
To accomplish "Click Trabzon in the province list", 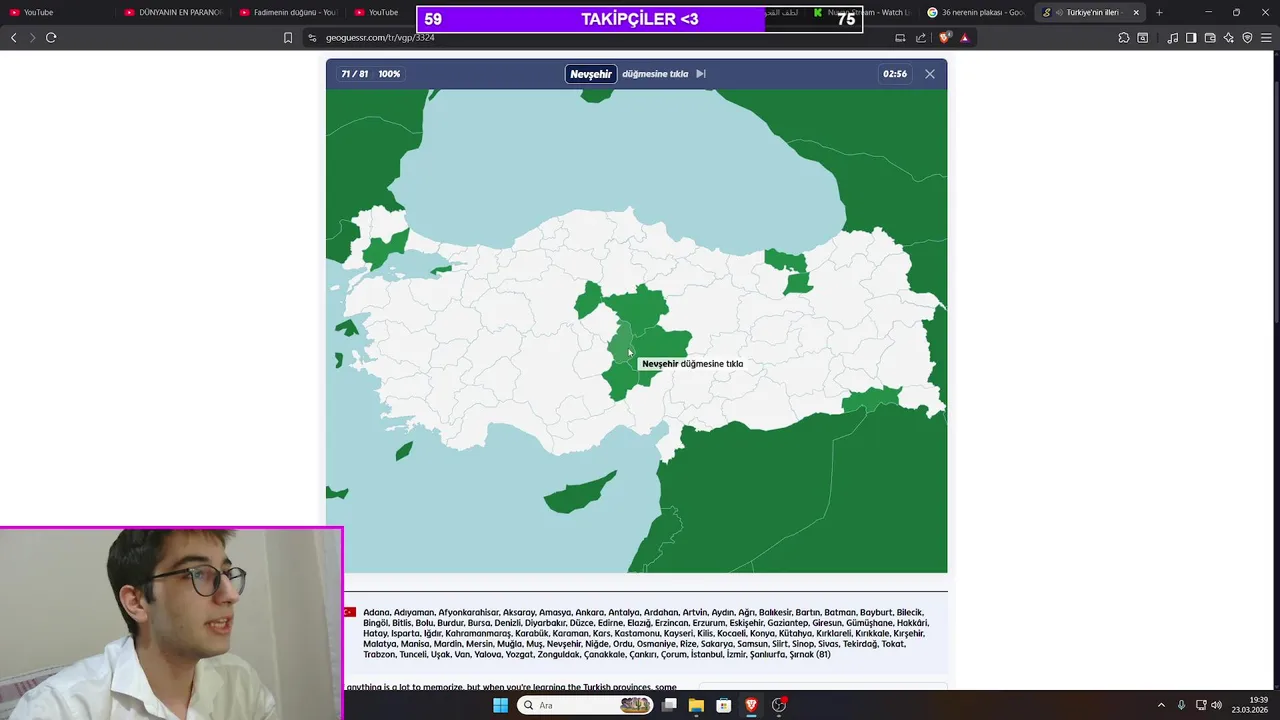I will 379,654.
